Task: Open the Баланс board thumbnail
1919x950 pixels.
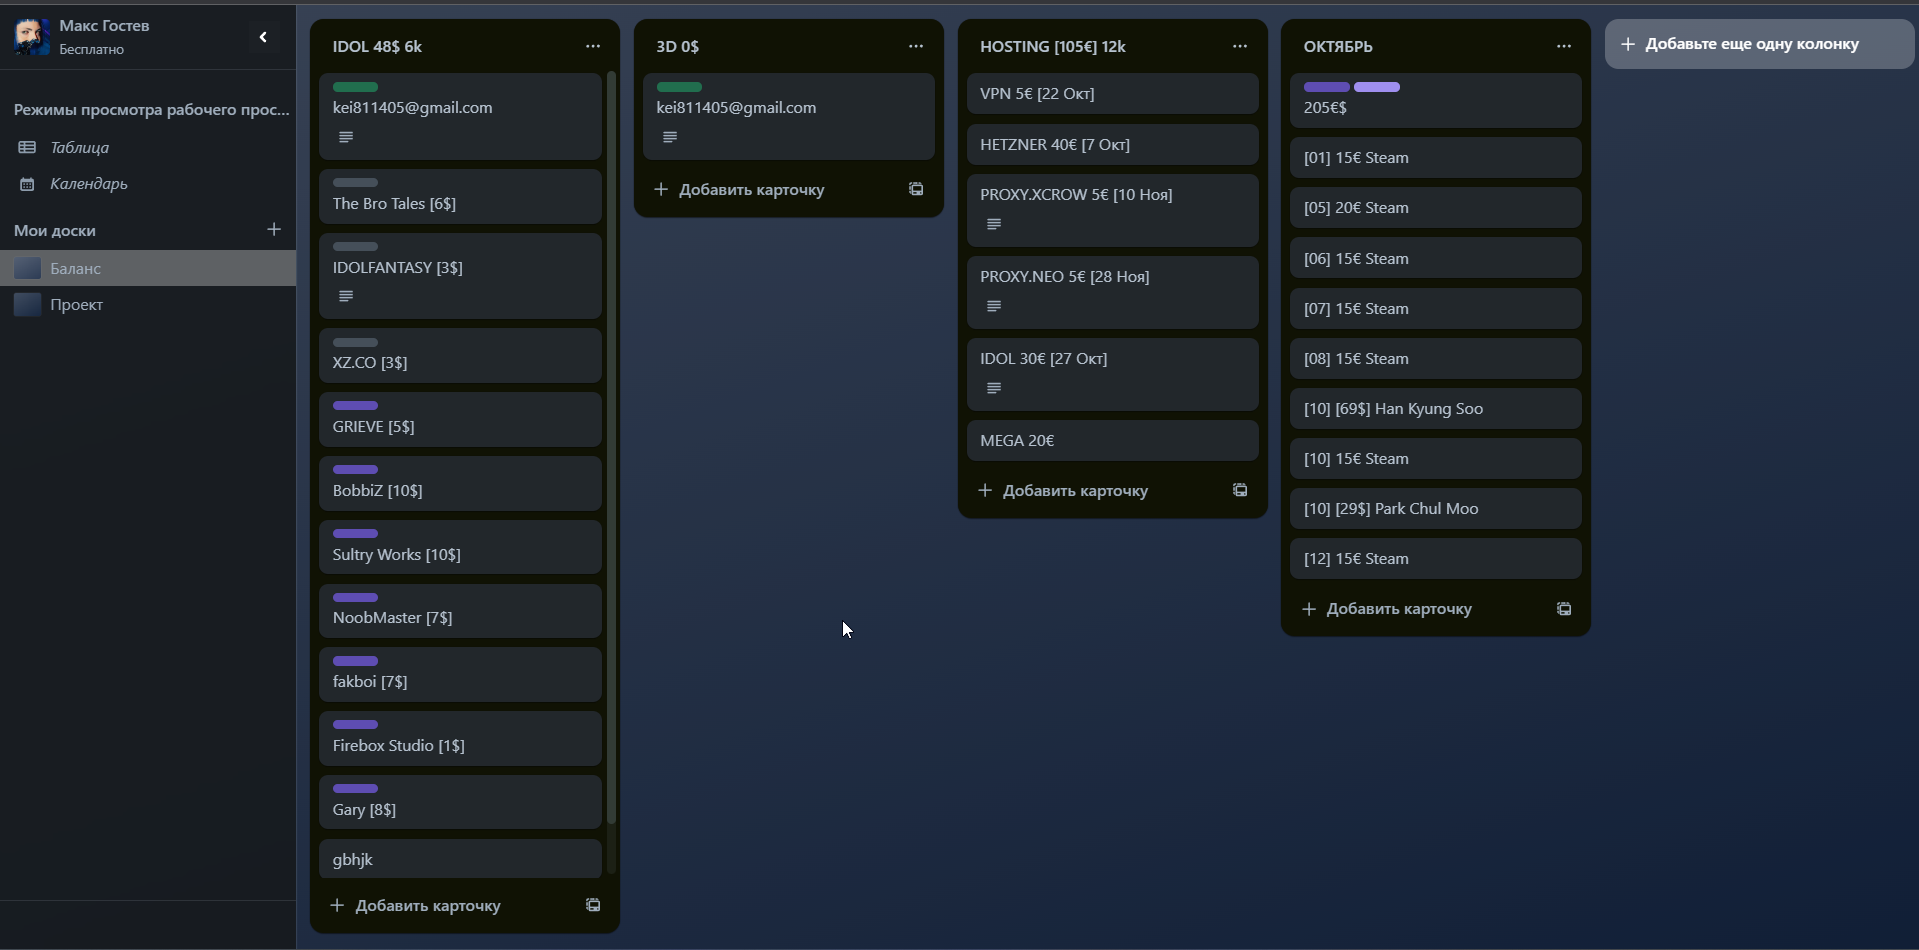Action: [x=28, y=268]
